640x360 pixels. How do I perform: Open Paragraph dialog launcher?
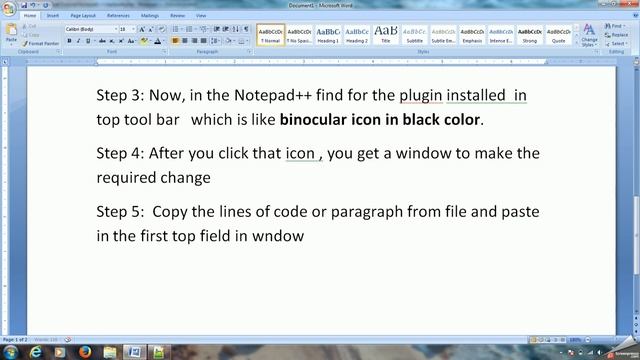(249, 52)
